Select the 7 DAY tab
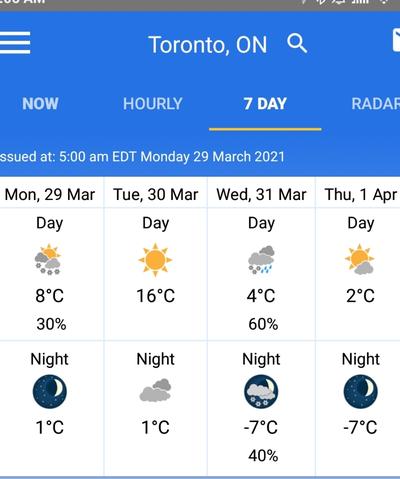400x479 pixels. pyautogui.click(x=265, y=104)
